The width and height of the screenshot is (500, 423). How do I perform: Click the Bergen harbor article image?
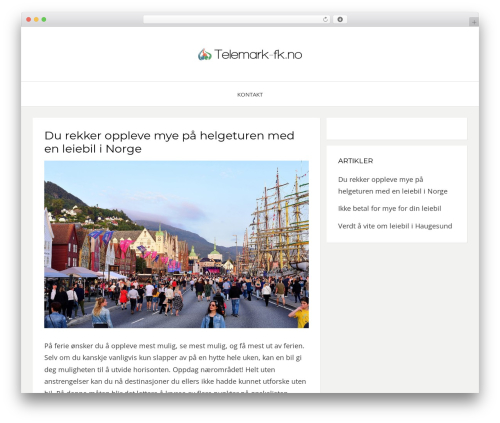[x=176, y=244]
